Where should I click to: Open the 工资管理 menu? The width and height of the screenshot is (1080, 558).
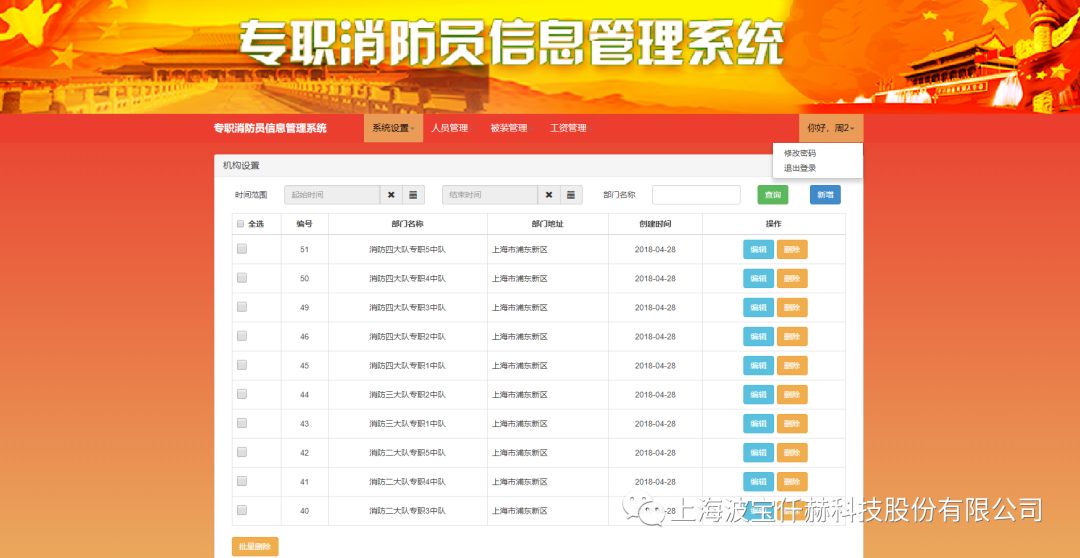click(568, 128)
